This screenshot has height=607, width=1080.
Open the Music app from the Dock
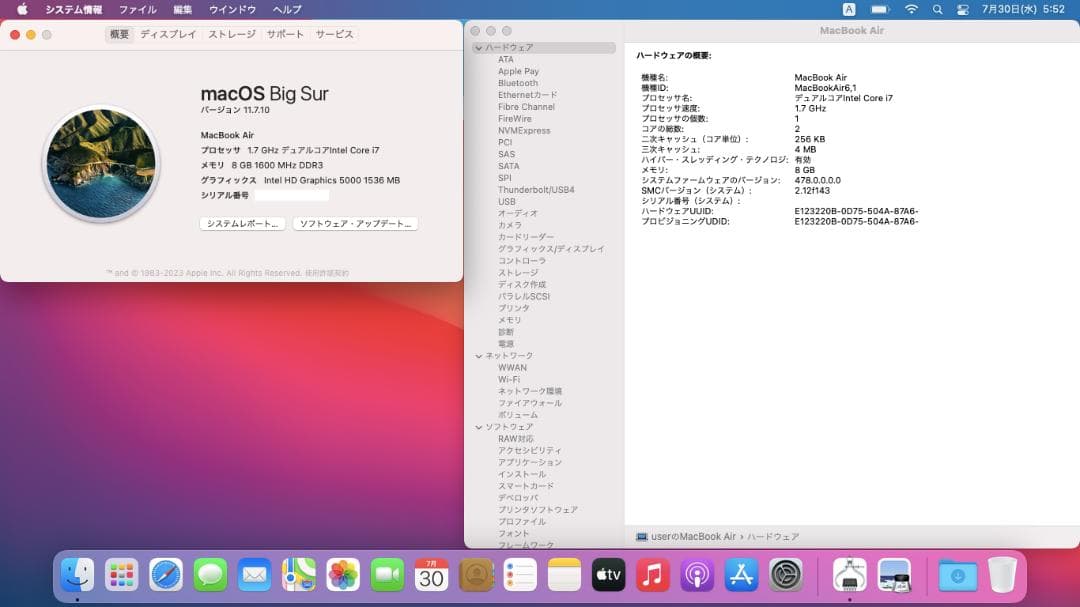pyautogui.click(x=652, y=575)
